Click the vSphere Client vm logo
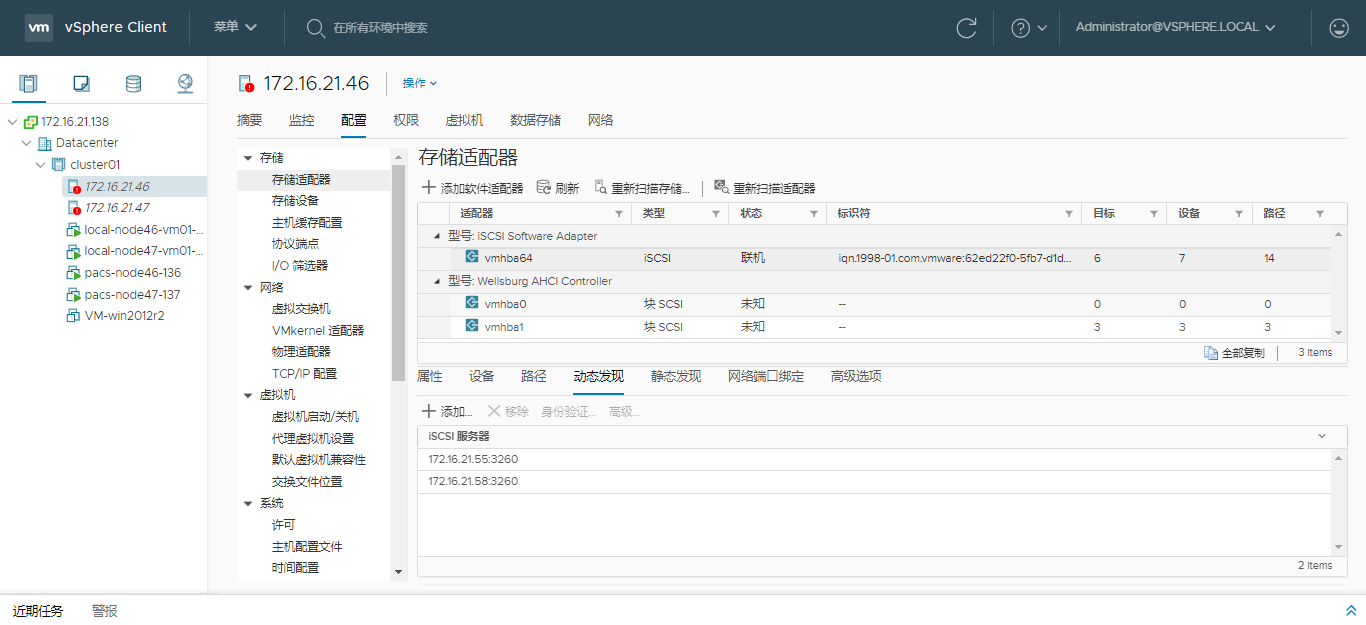The width and height of the screenshot is (1366, 625). (39, 27)
